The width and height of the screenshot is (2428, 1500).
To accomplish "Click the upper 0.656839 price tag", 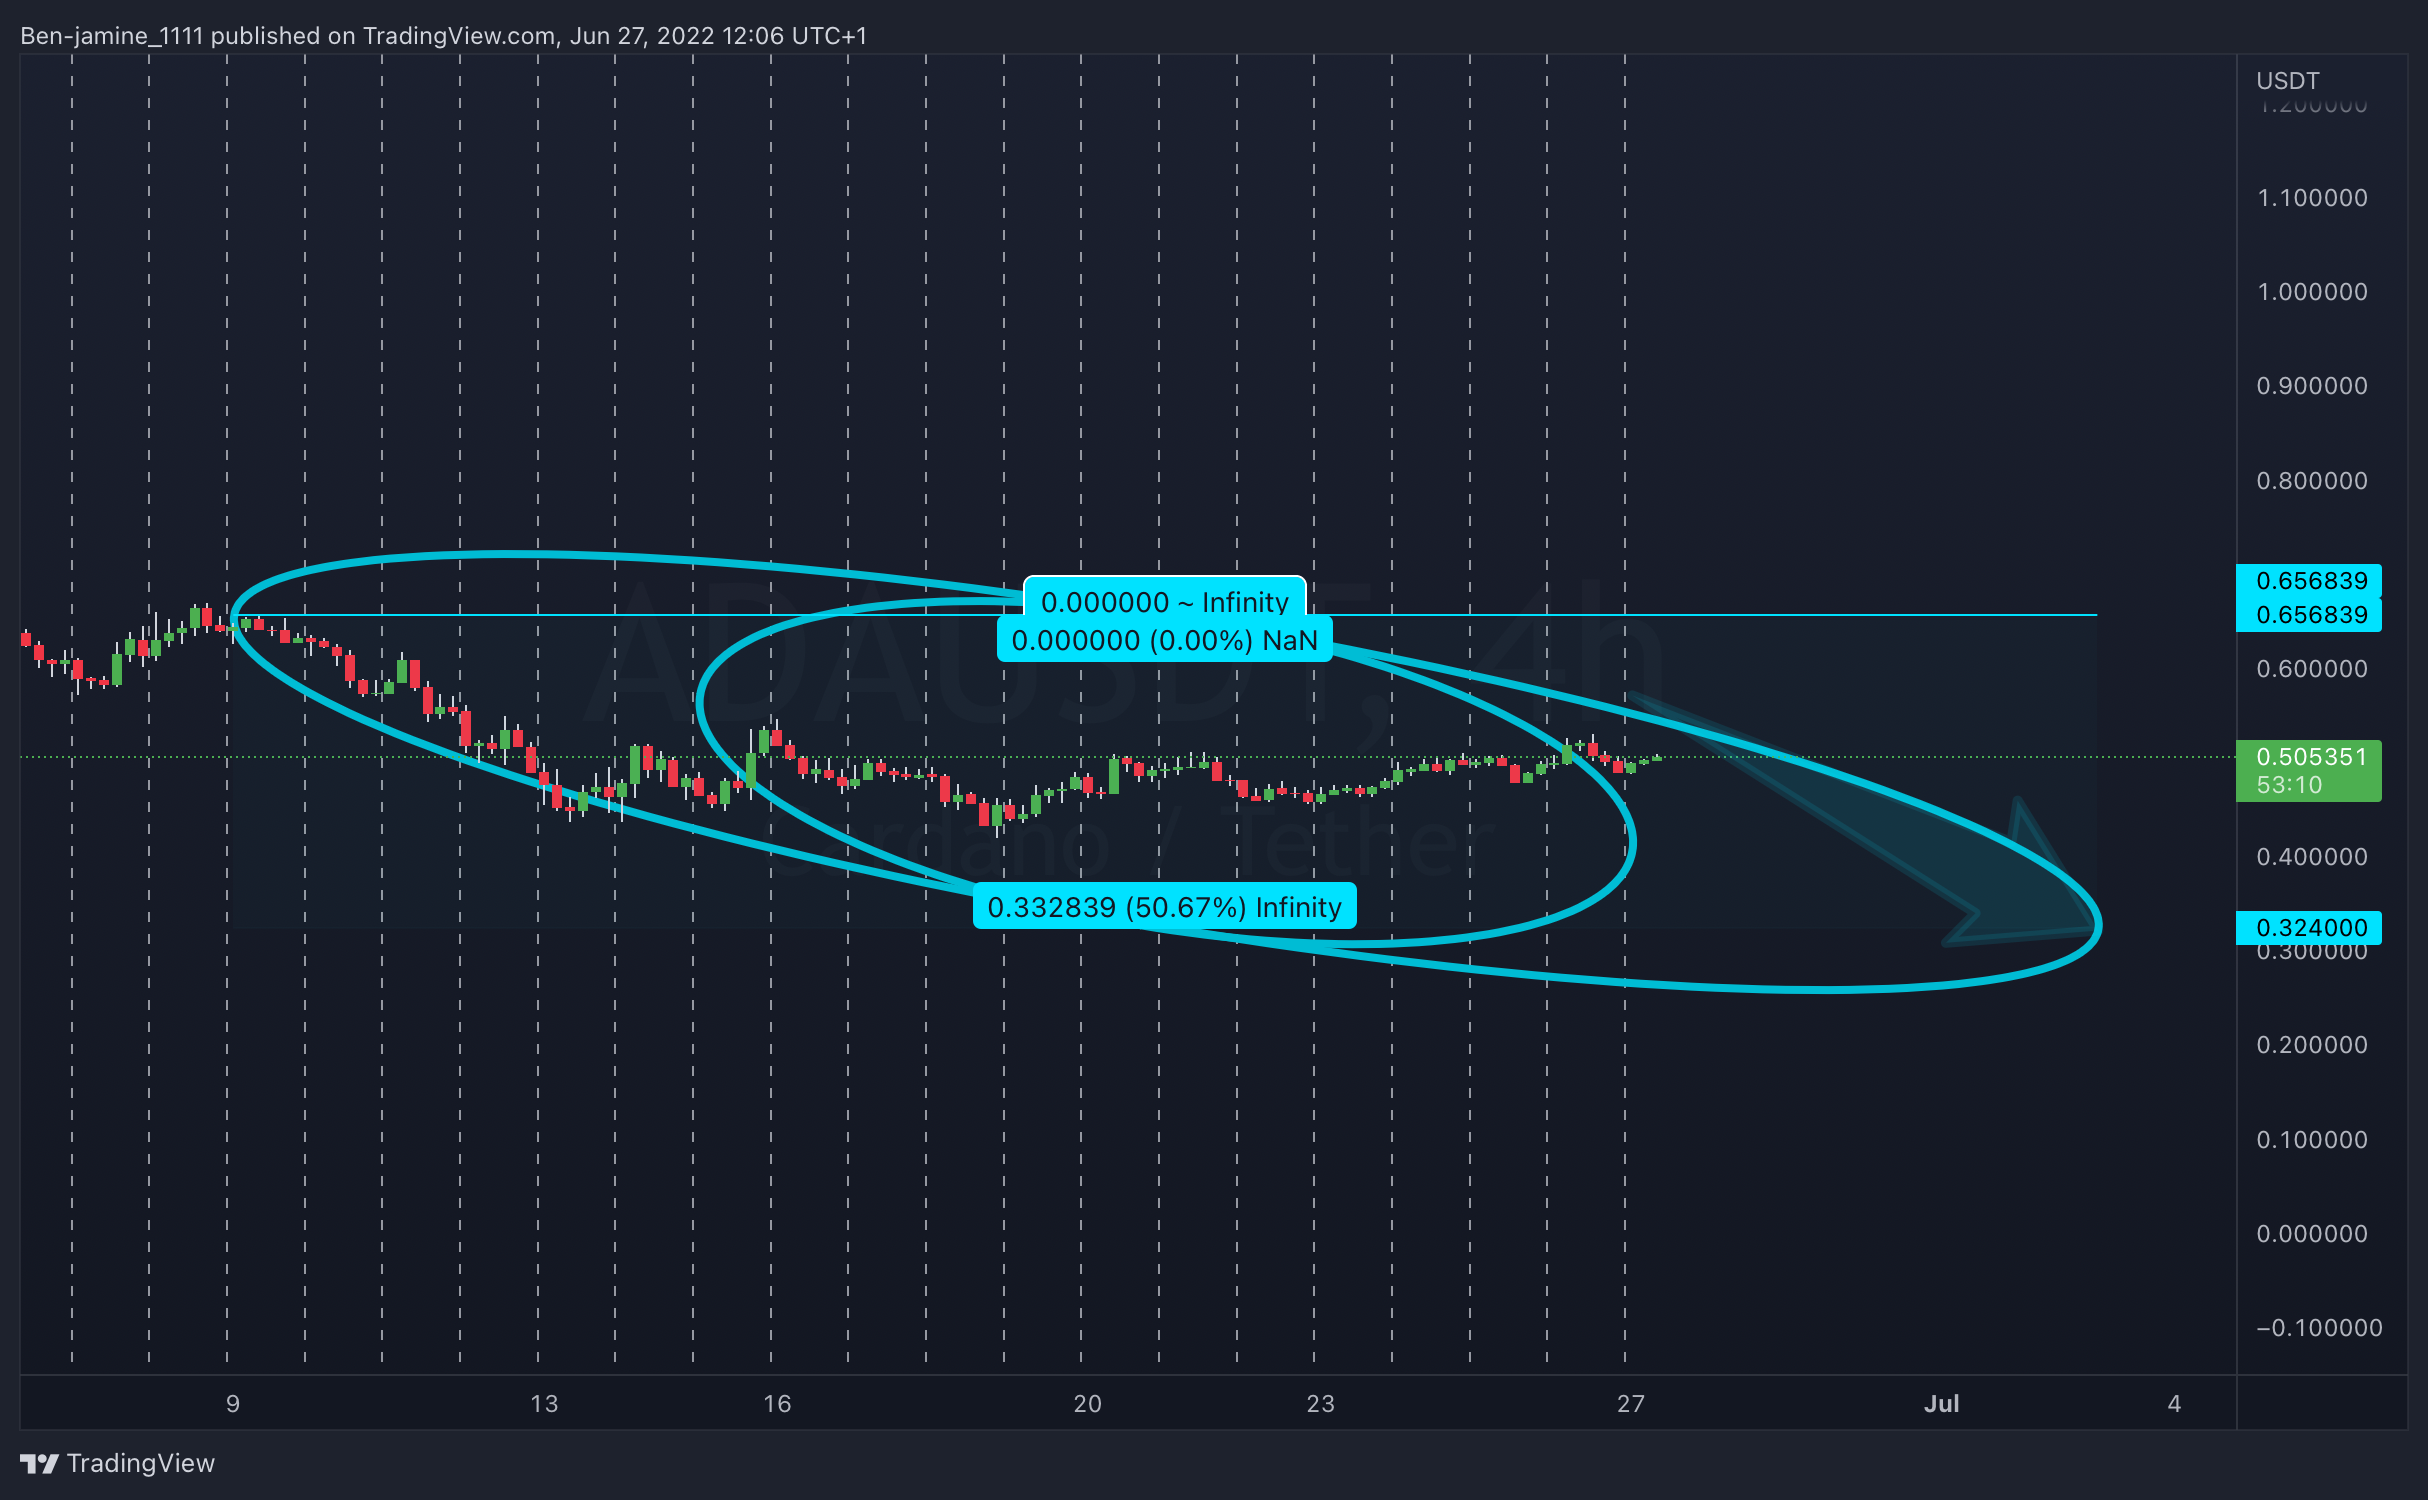I will click(2309, 581).
